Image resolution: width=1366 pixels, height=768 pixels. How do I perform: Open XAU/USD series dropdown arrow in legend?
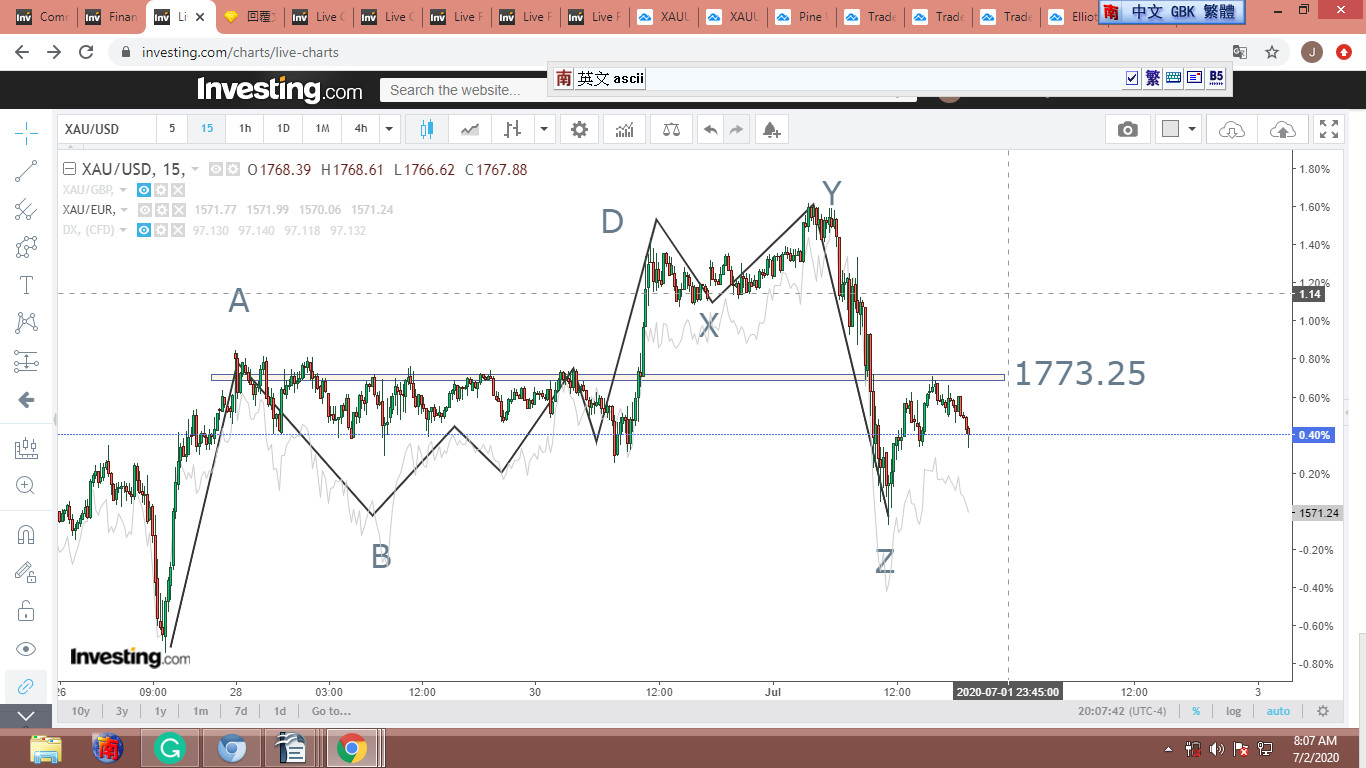pos(195,170)
